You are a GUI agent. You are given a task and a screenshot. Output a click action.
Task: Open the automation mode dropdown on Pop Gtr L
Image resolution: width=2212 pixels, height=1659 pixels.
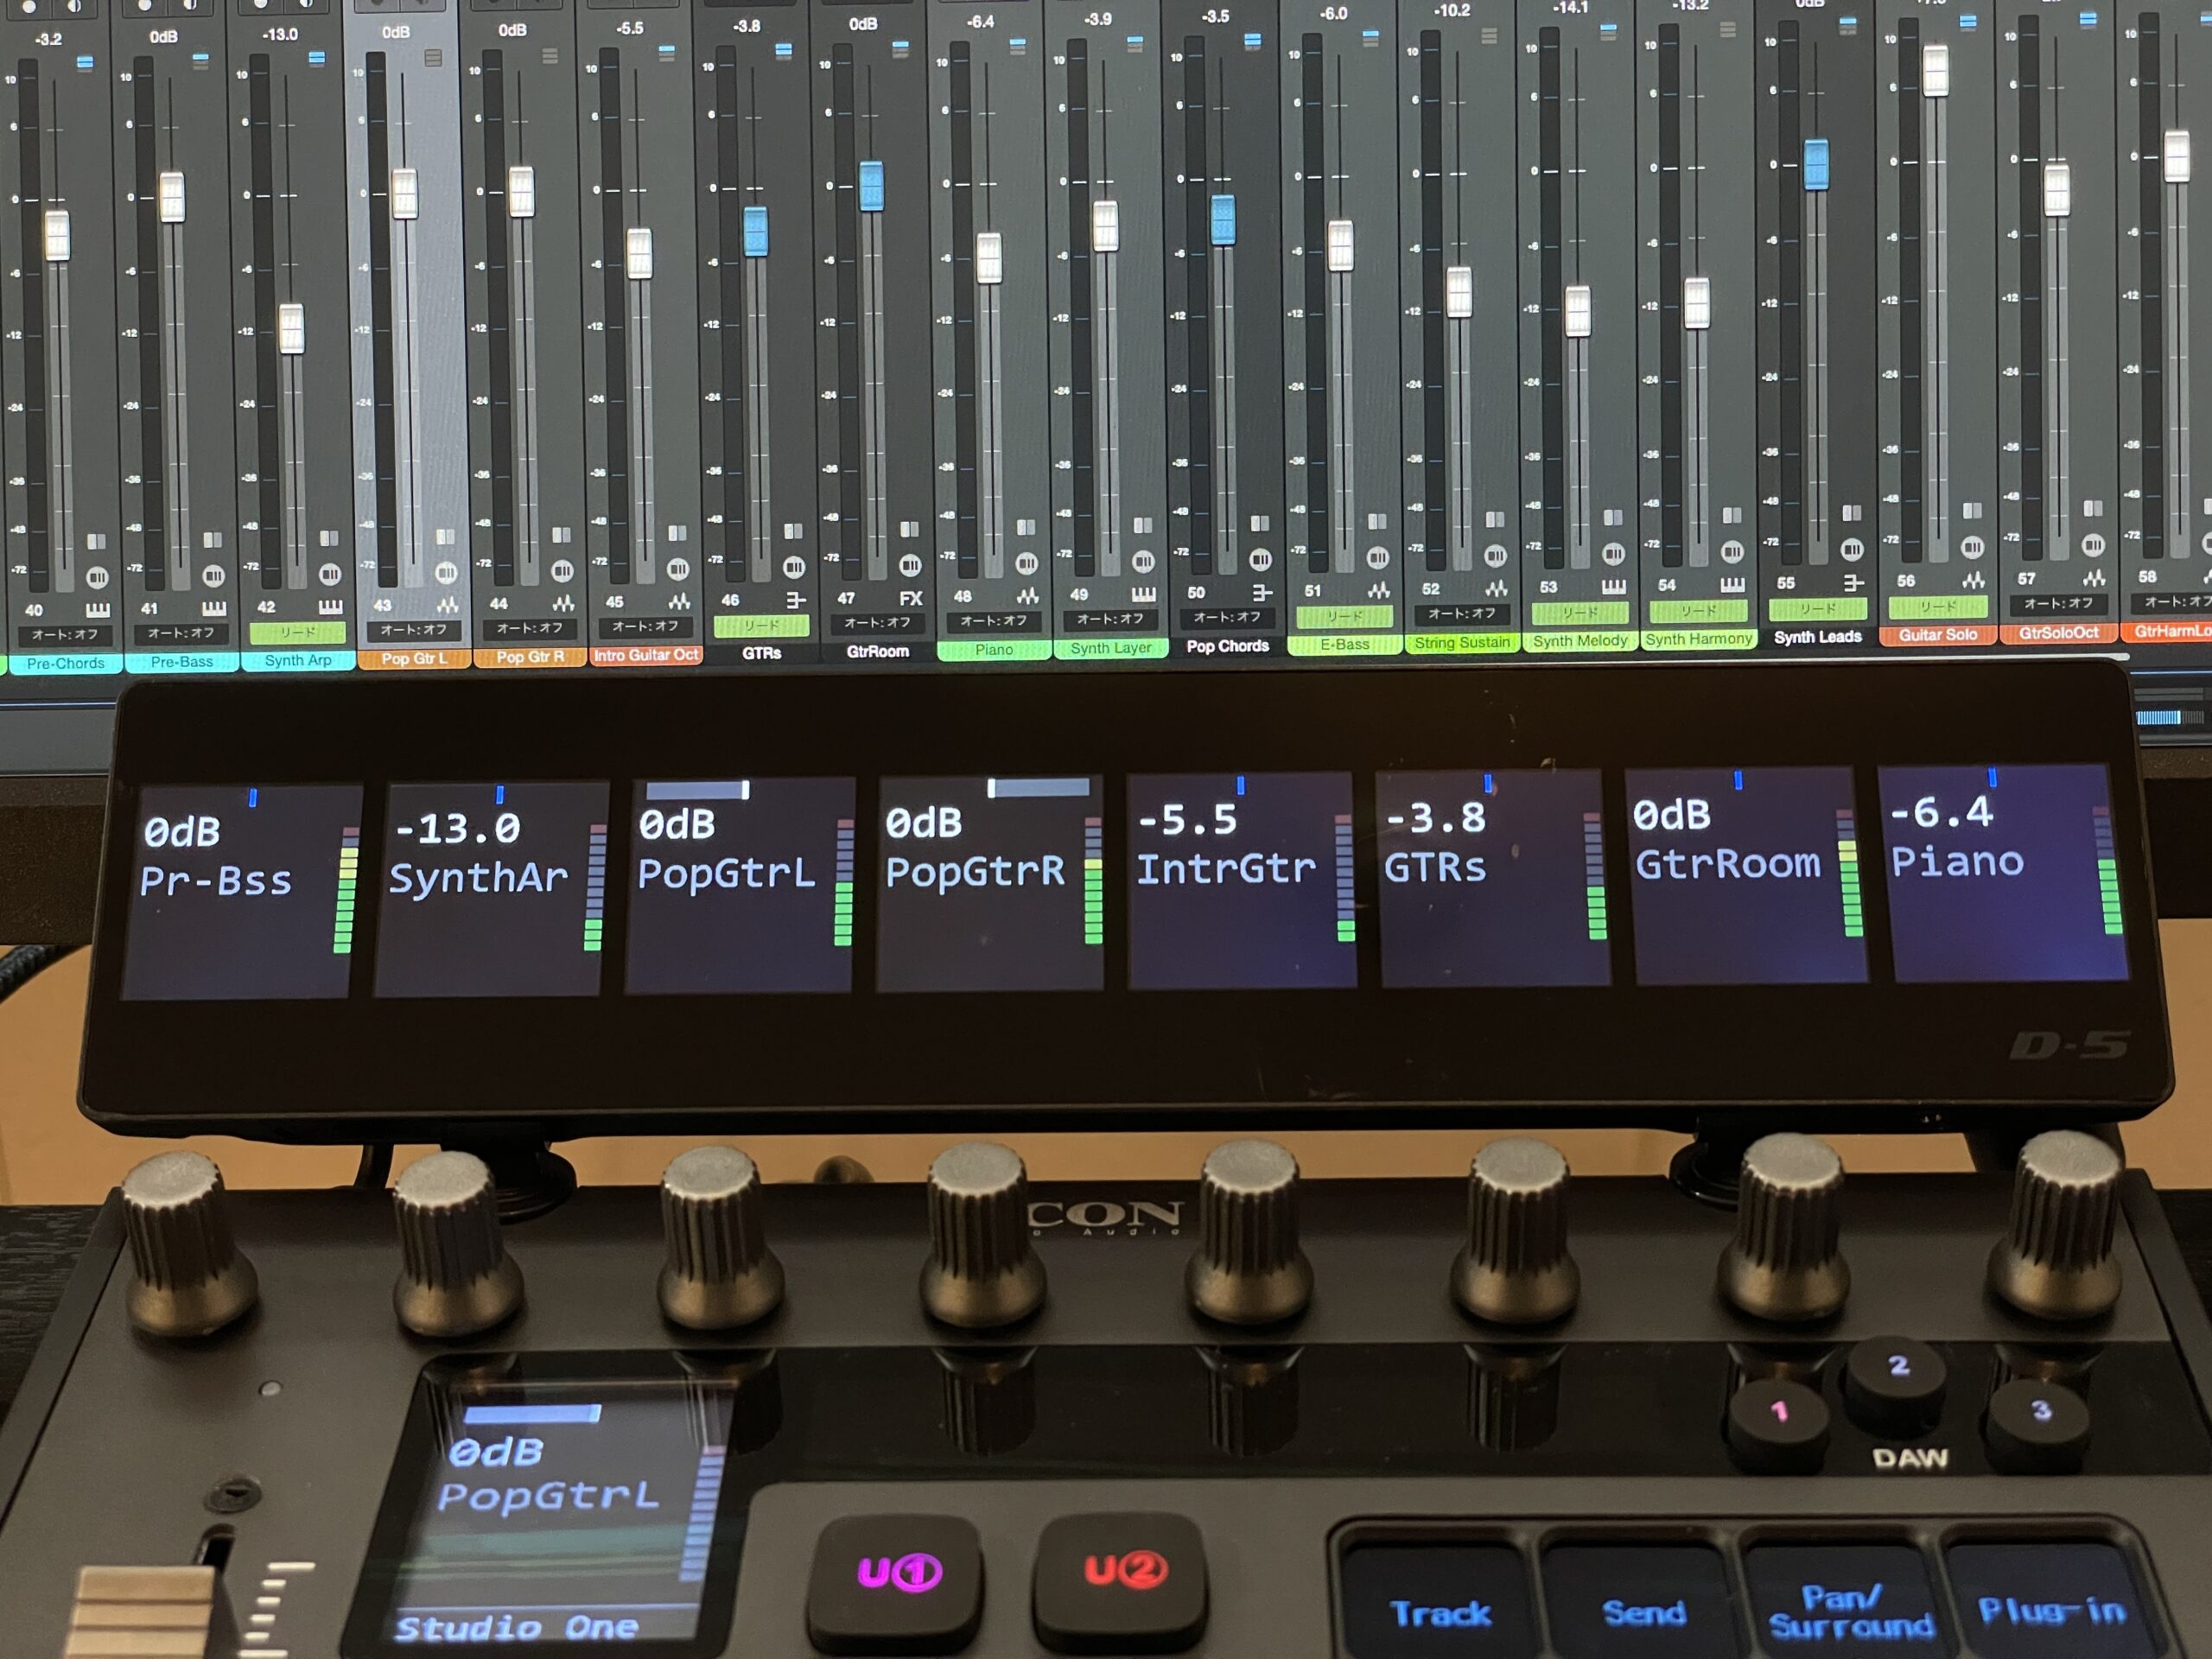413,630
